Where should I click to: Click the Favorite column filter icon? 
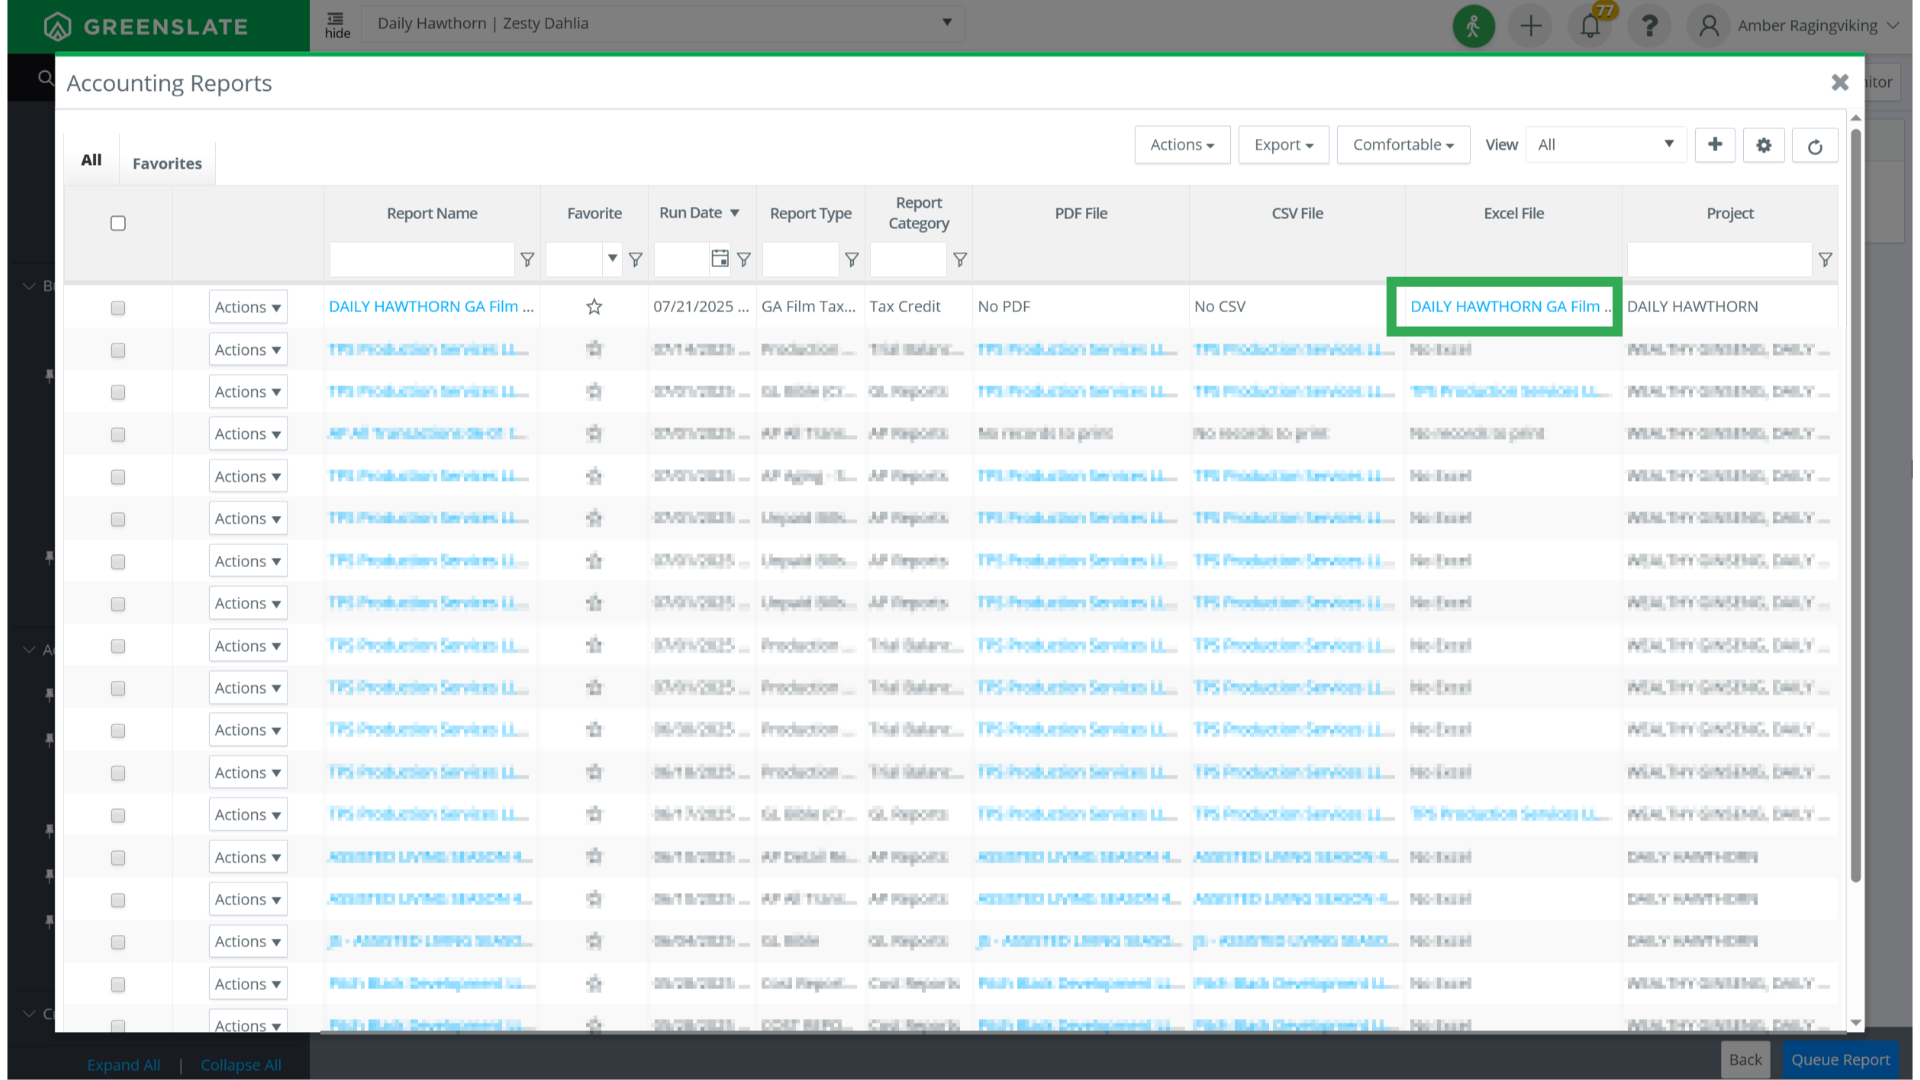[x=635, y=260]
